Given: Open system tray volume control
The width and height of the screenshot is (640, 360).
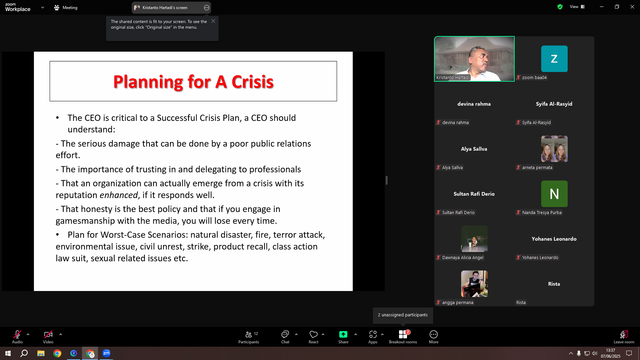Looking at the screenshot, I should point(595,353).
